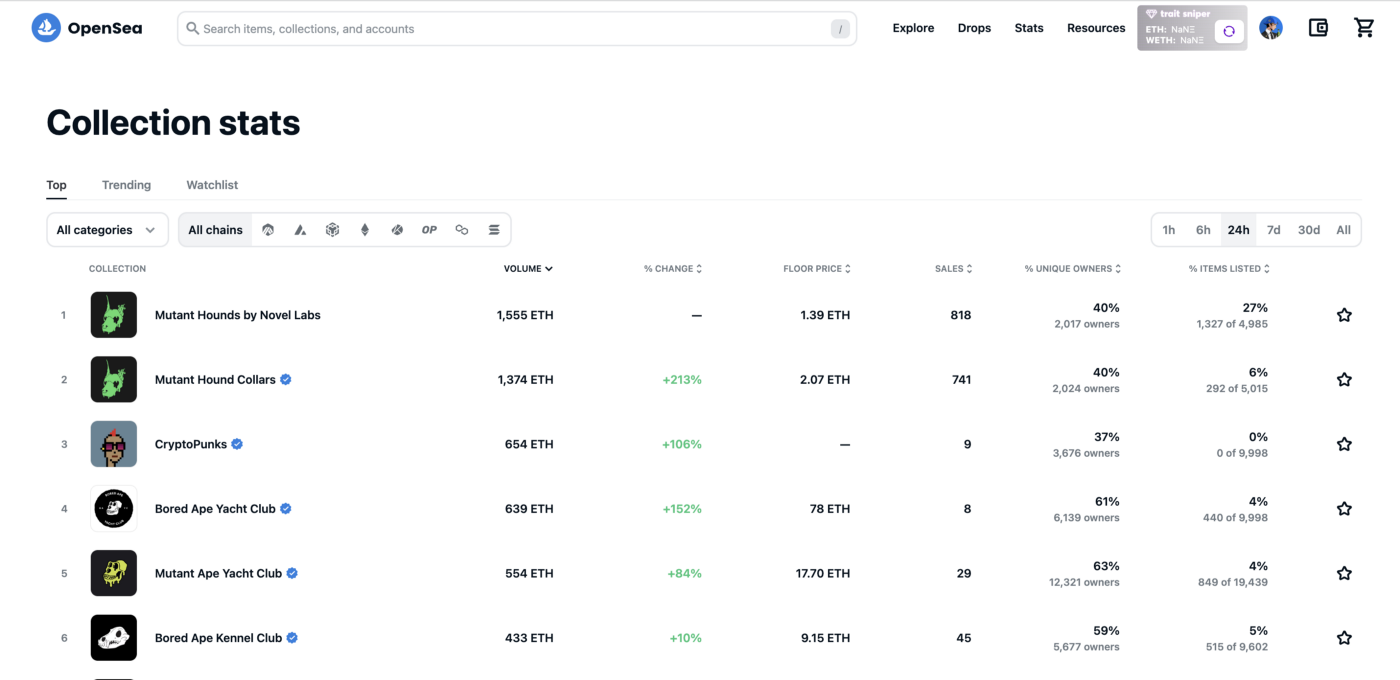Filter by the Optimism OP chain icon

(429, 230)
